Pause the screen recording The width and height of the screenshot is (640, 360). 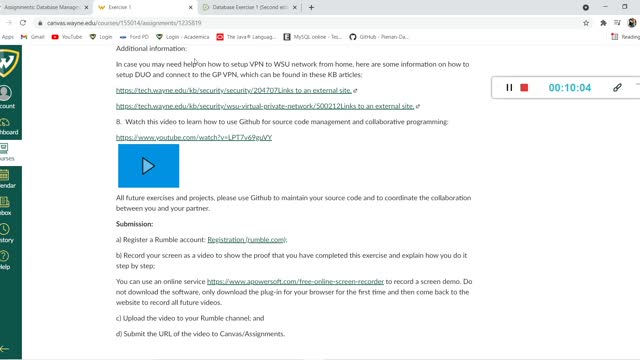click(509, 87)
